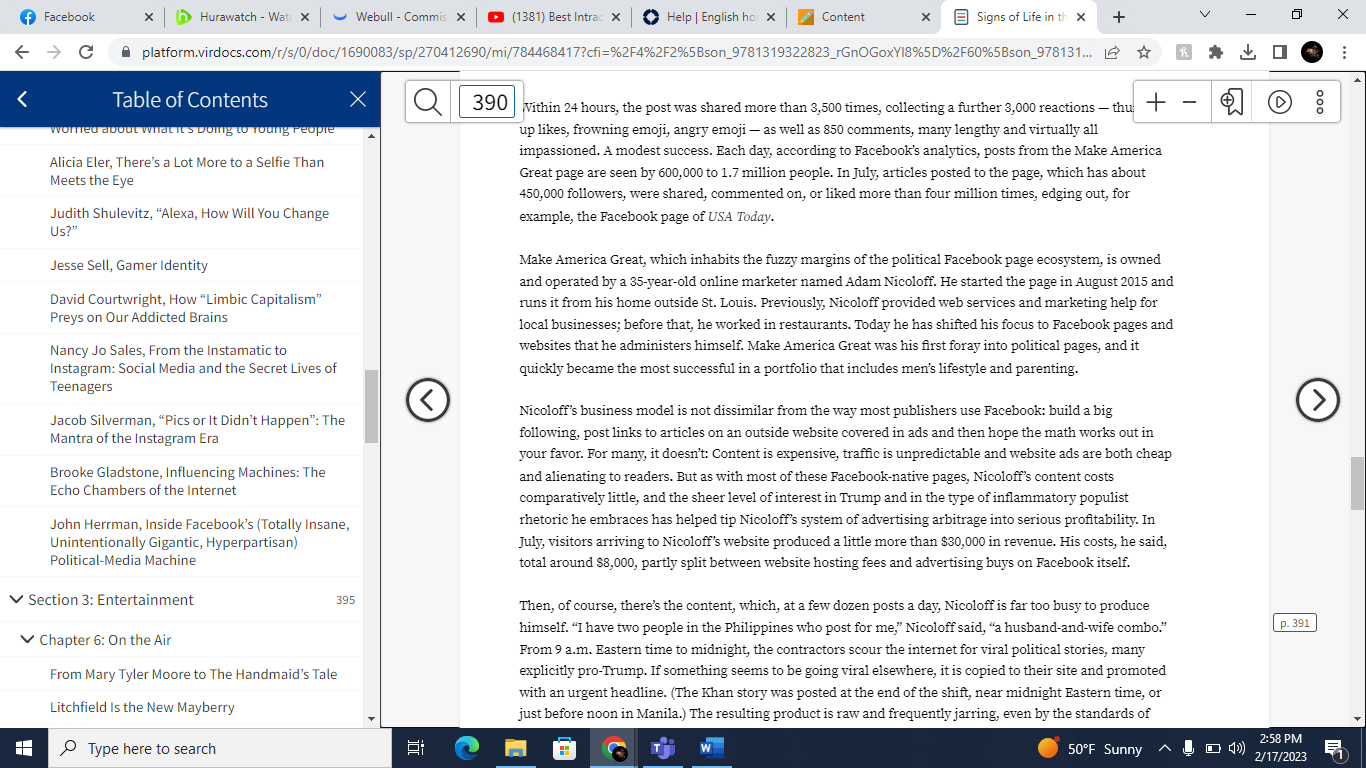Viewport: 1366px width, 768px height.
Task: Share this page icon in address bar
Action: (x=1112, y=52)
